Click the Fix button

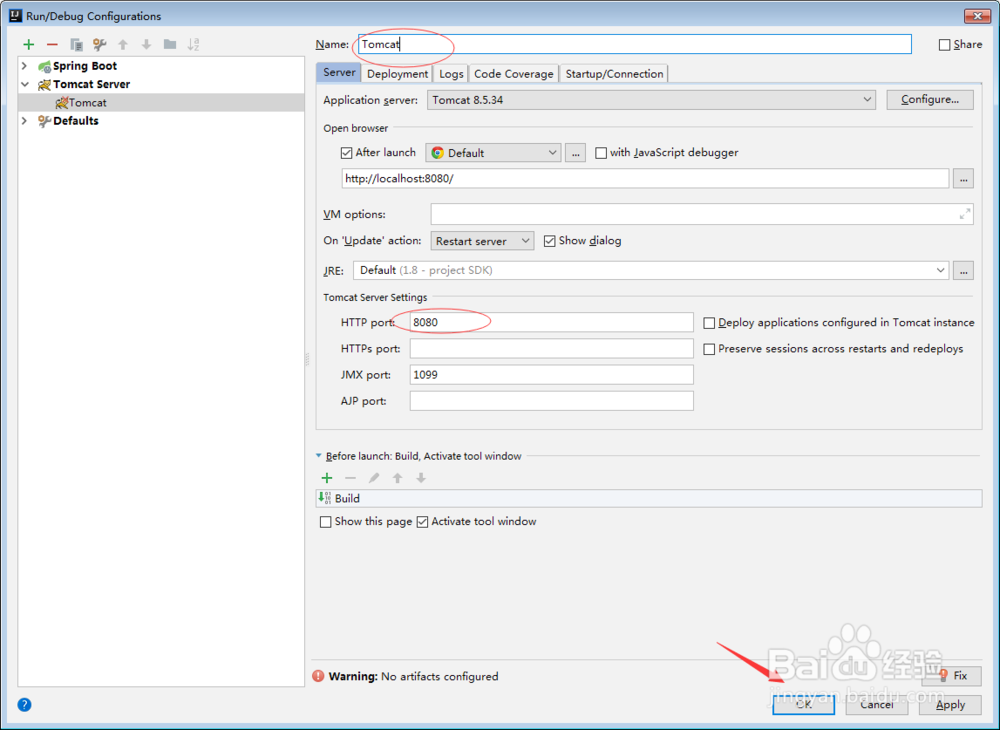[x=952, y=676]
